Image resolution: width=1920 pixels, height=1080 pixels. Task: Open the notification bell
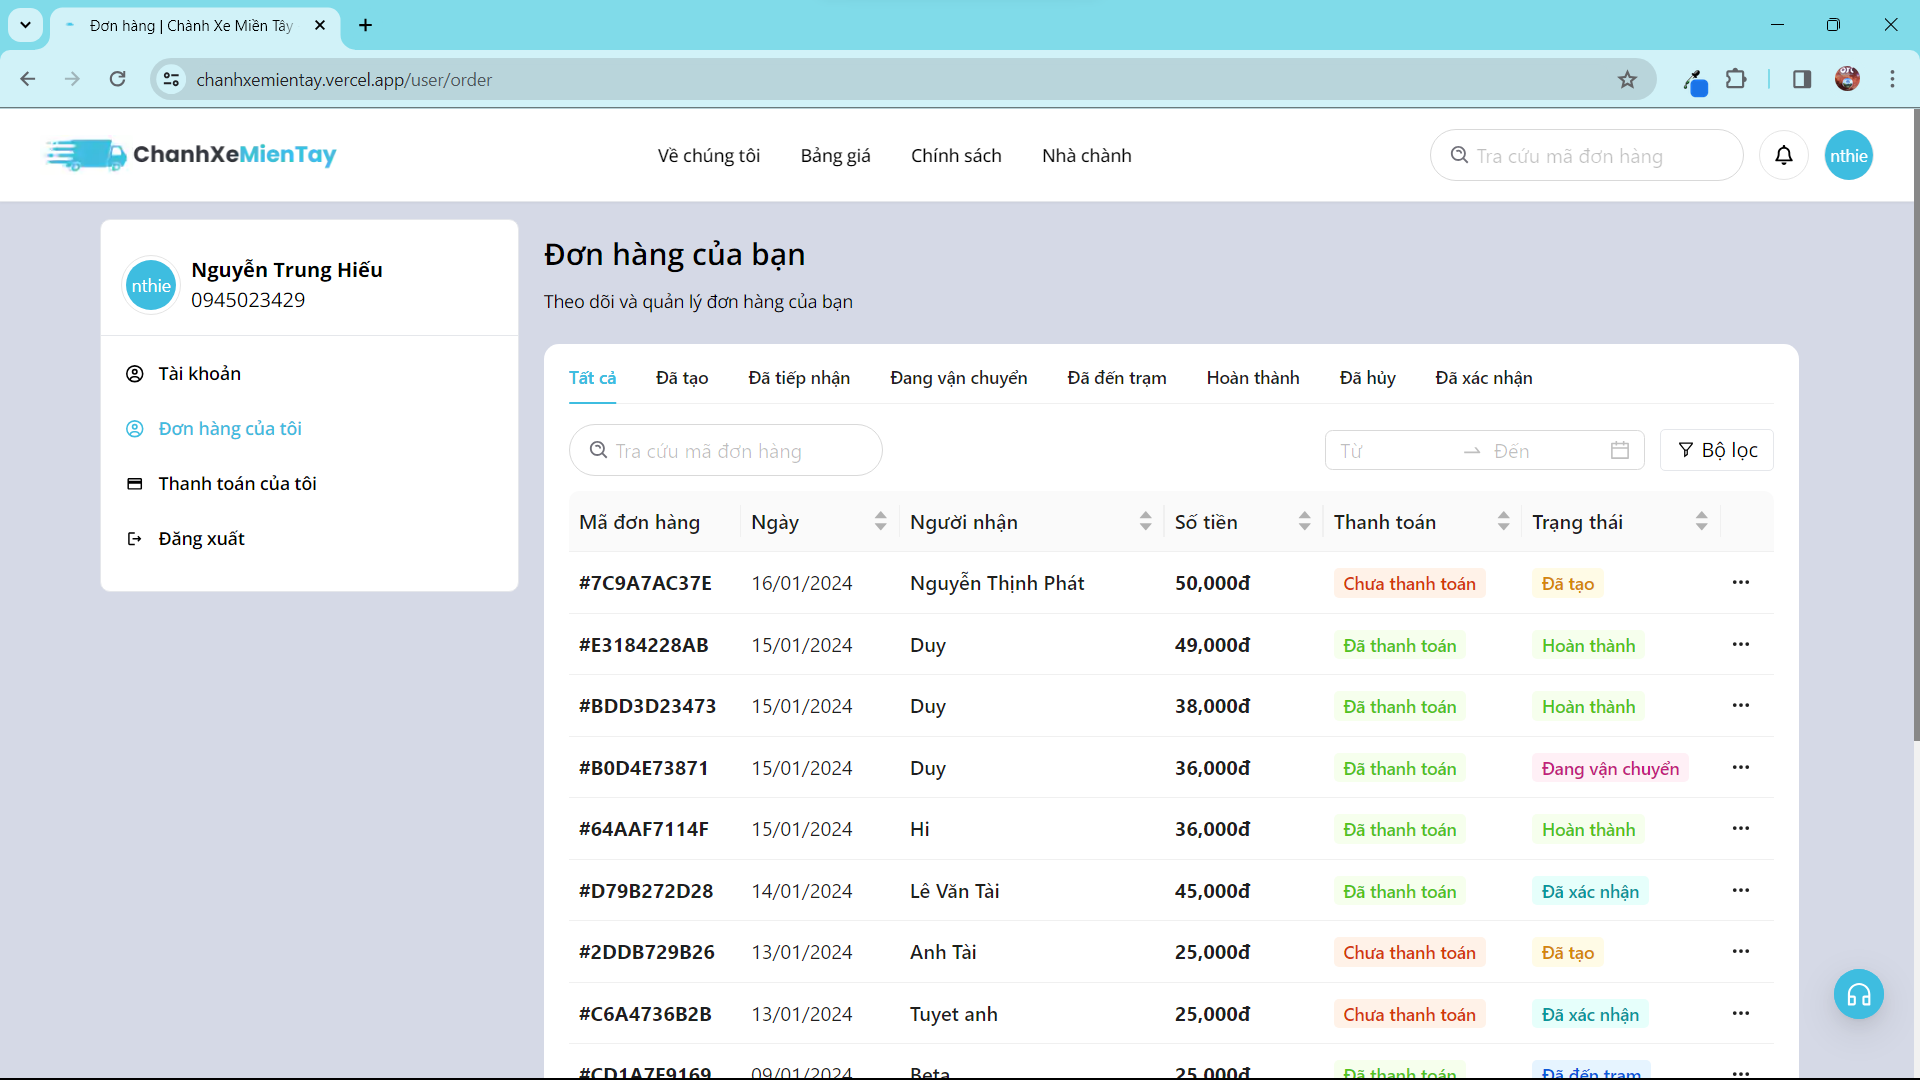click(x=1783, y=155)
